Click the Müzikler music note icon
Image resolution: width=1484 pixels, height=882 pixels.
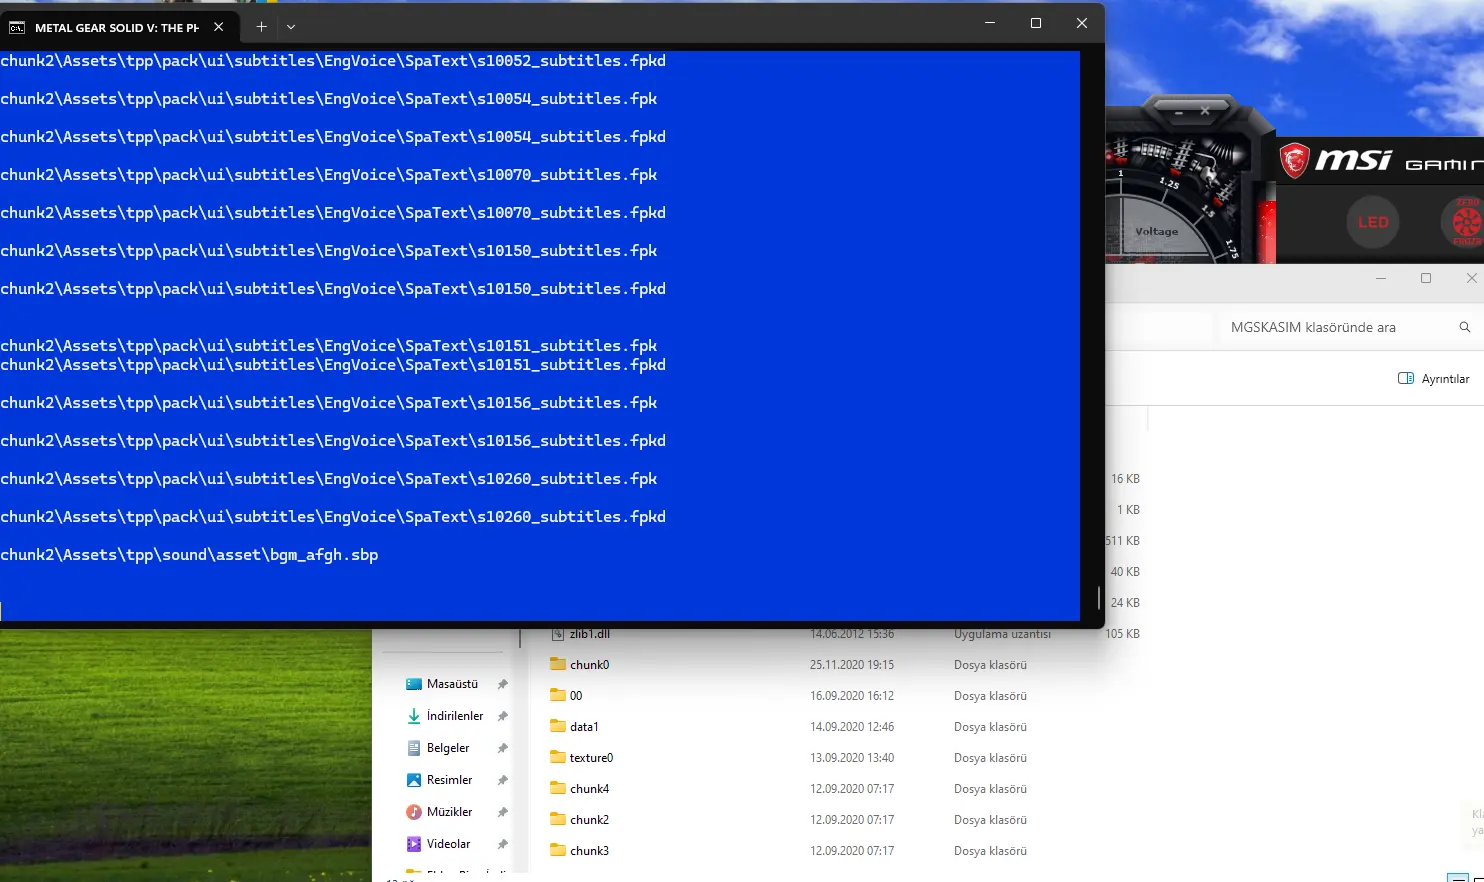pos(414,812)
